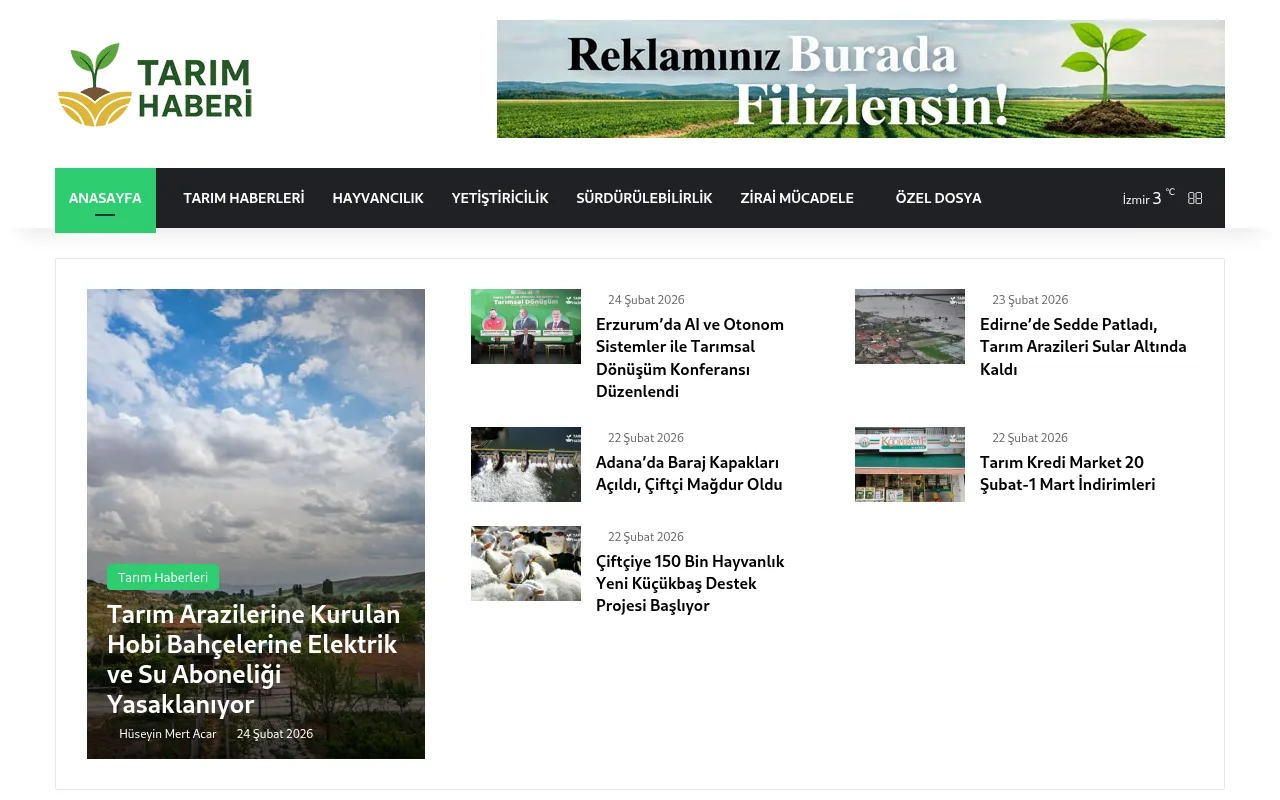Image resolution: width=1280 pixels, height=800 pixels.
Task: Open TARIM HABERLERİ from the navigation bar
Action: 243,198
